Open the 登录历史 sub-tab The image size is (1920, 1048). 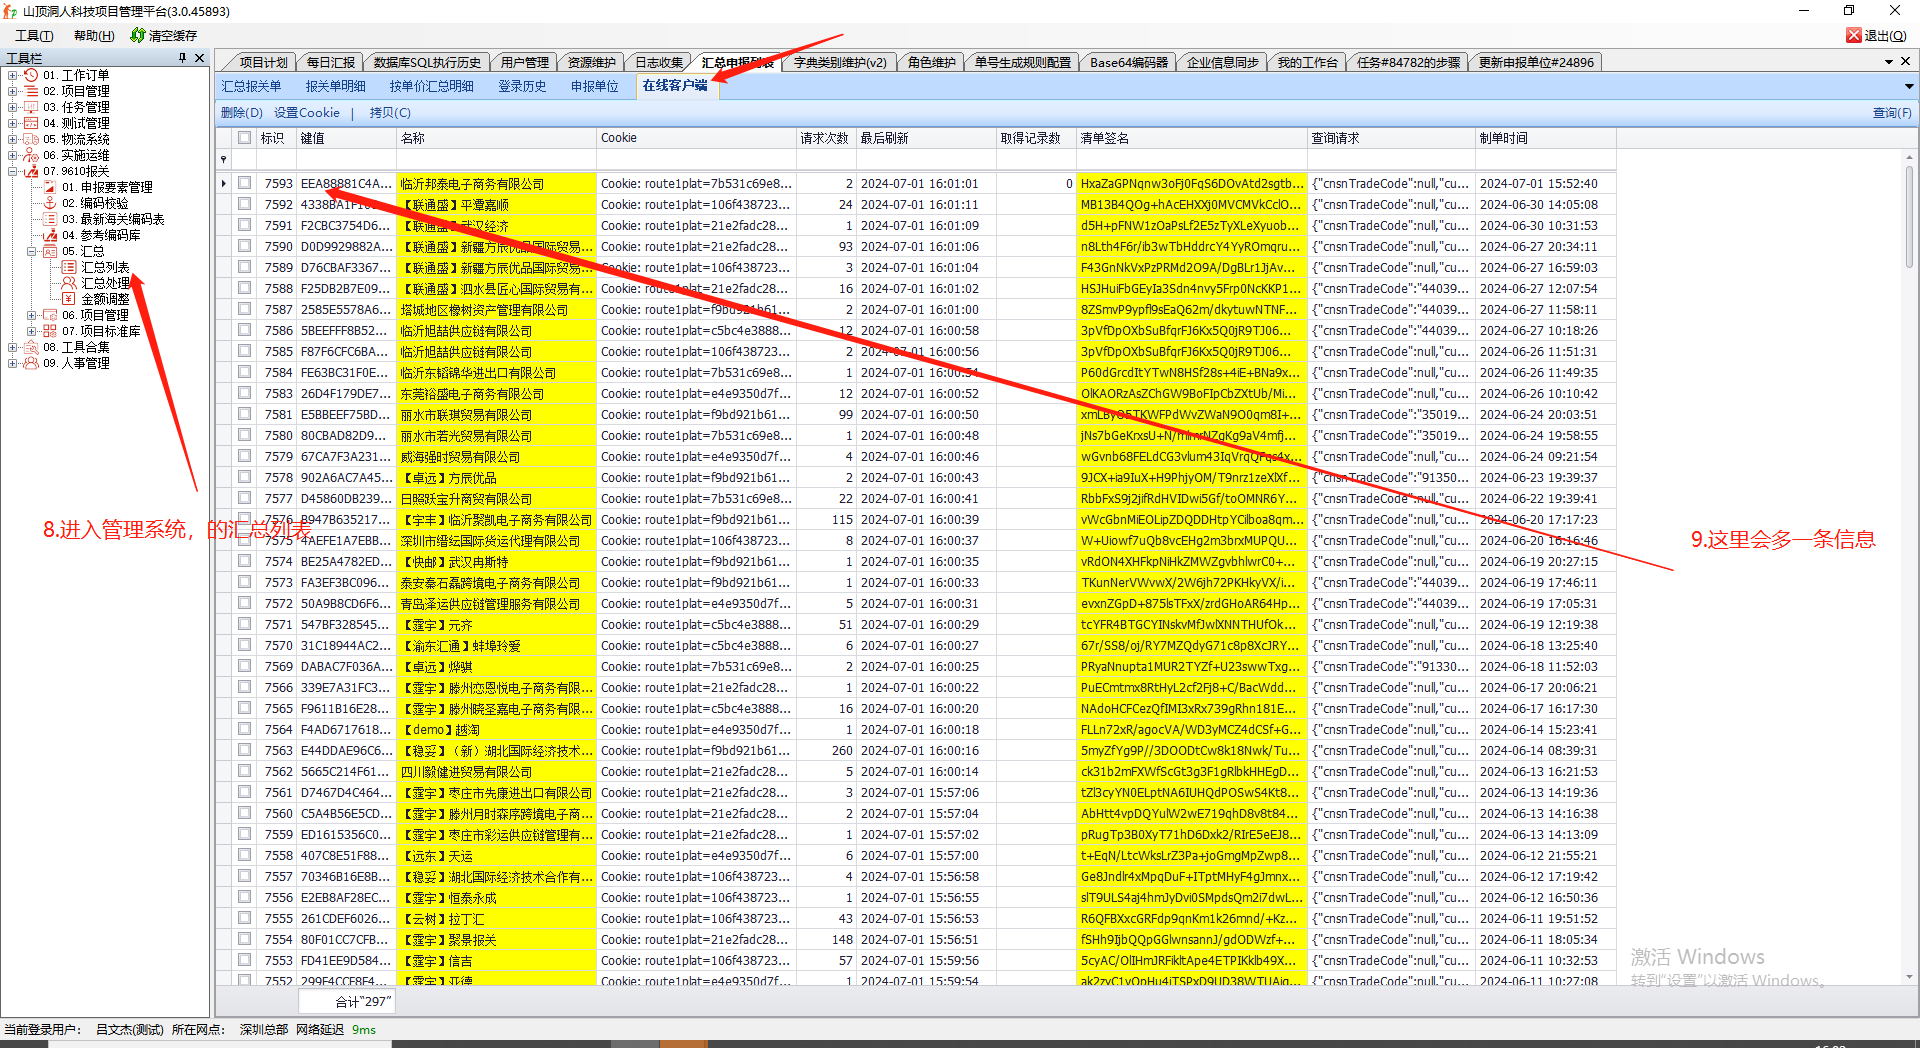(522, 86)
